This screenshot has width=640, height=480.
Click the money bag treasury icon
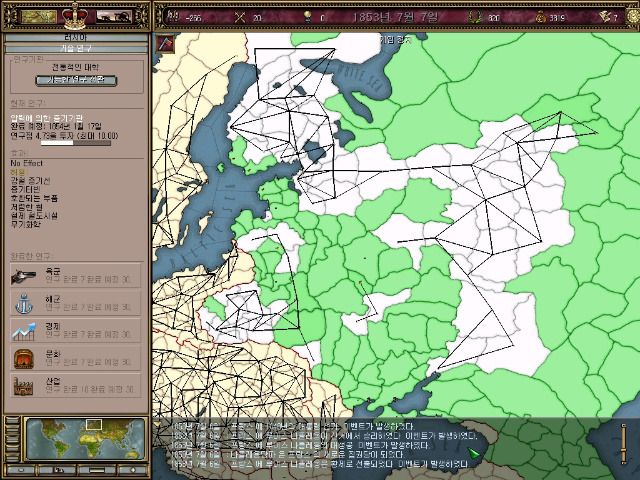click(x=540, y=17)
